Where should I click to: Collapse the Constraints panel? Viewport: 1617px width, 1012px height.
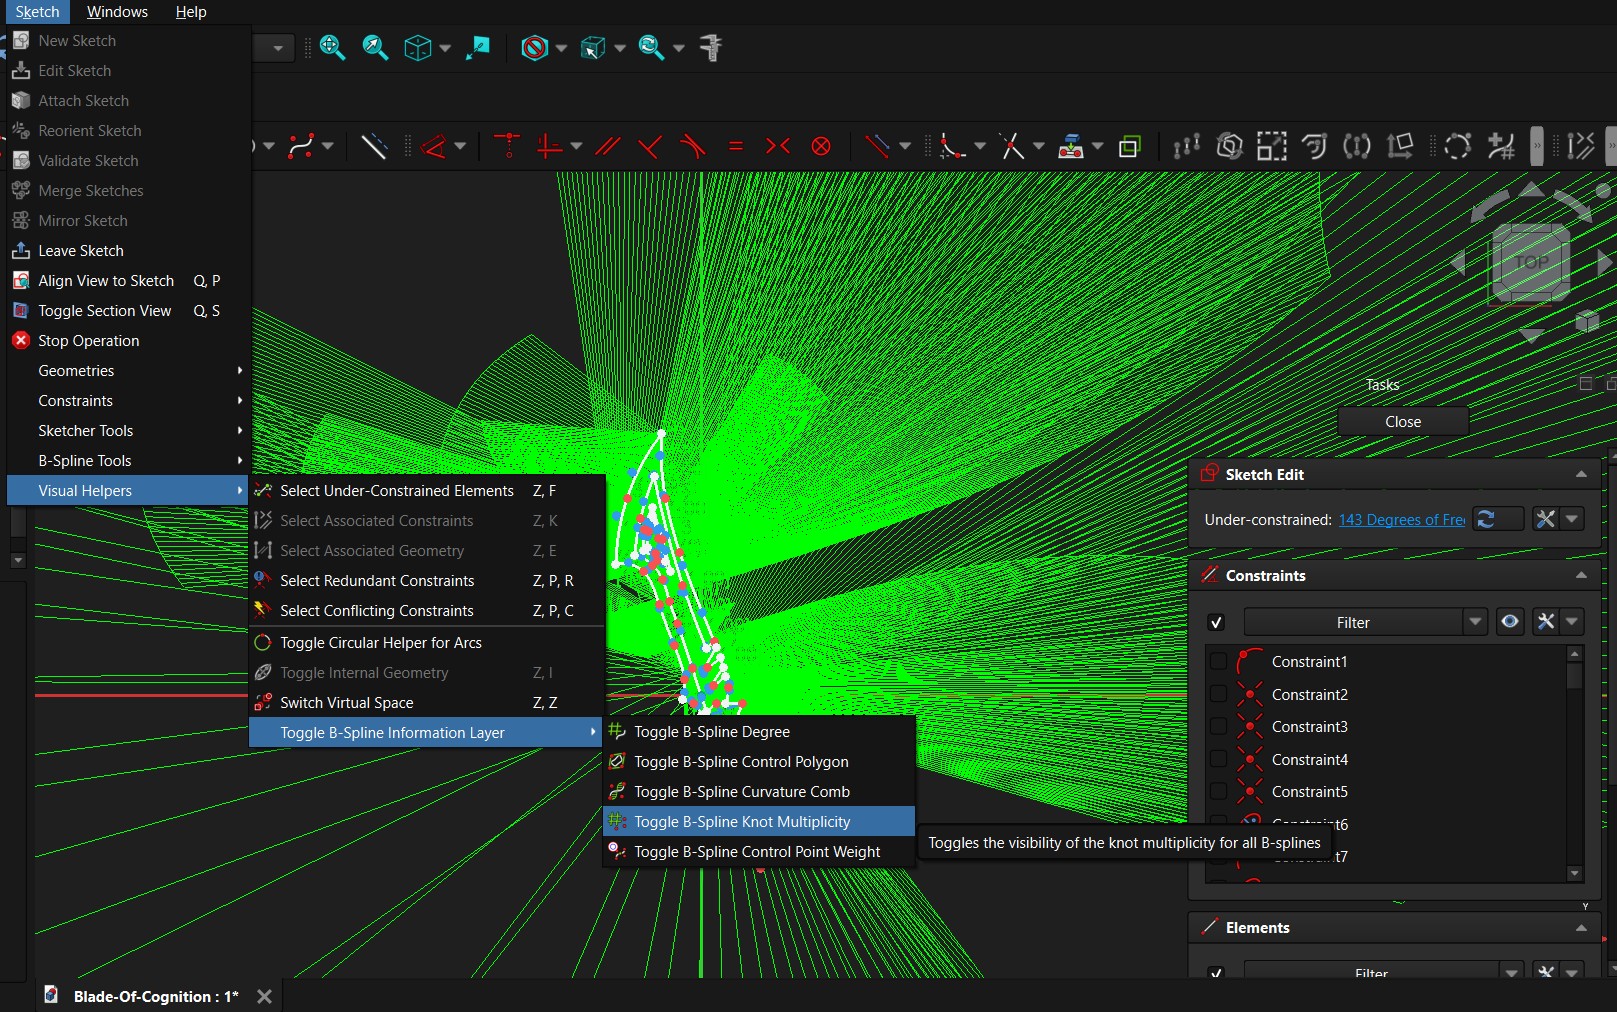[x=1581, y=575]
